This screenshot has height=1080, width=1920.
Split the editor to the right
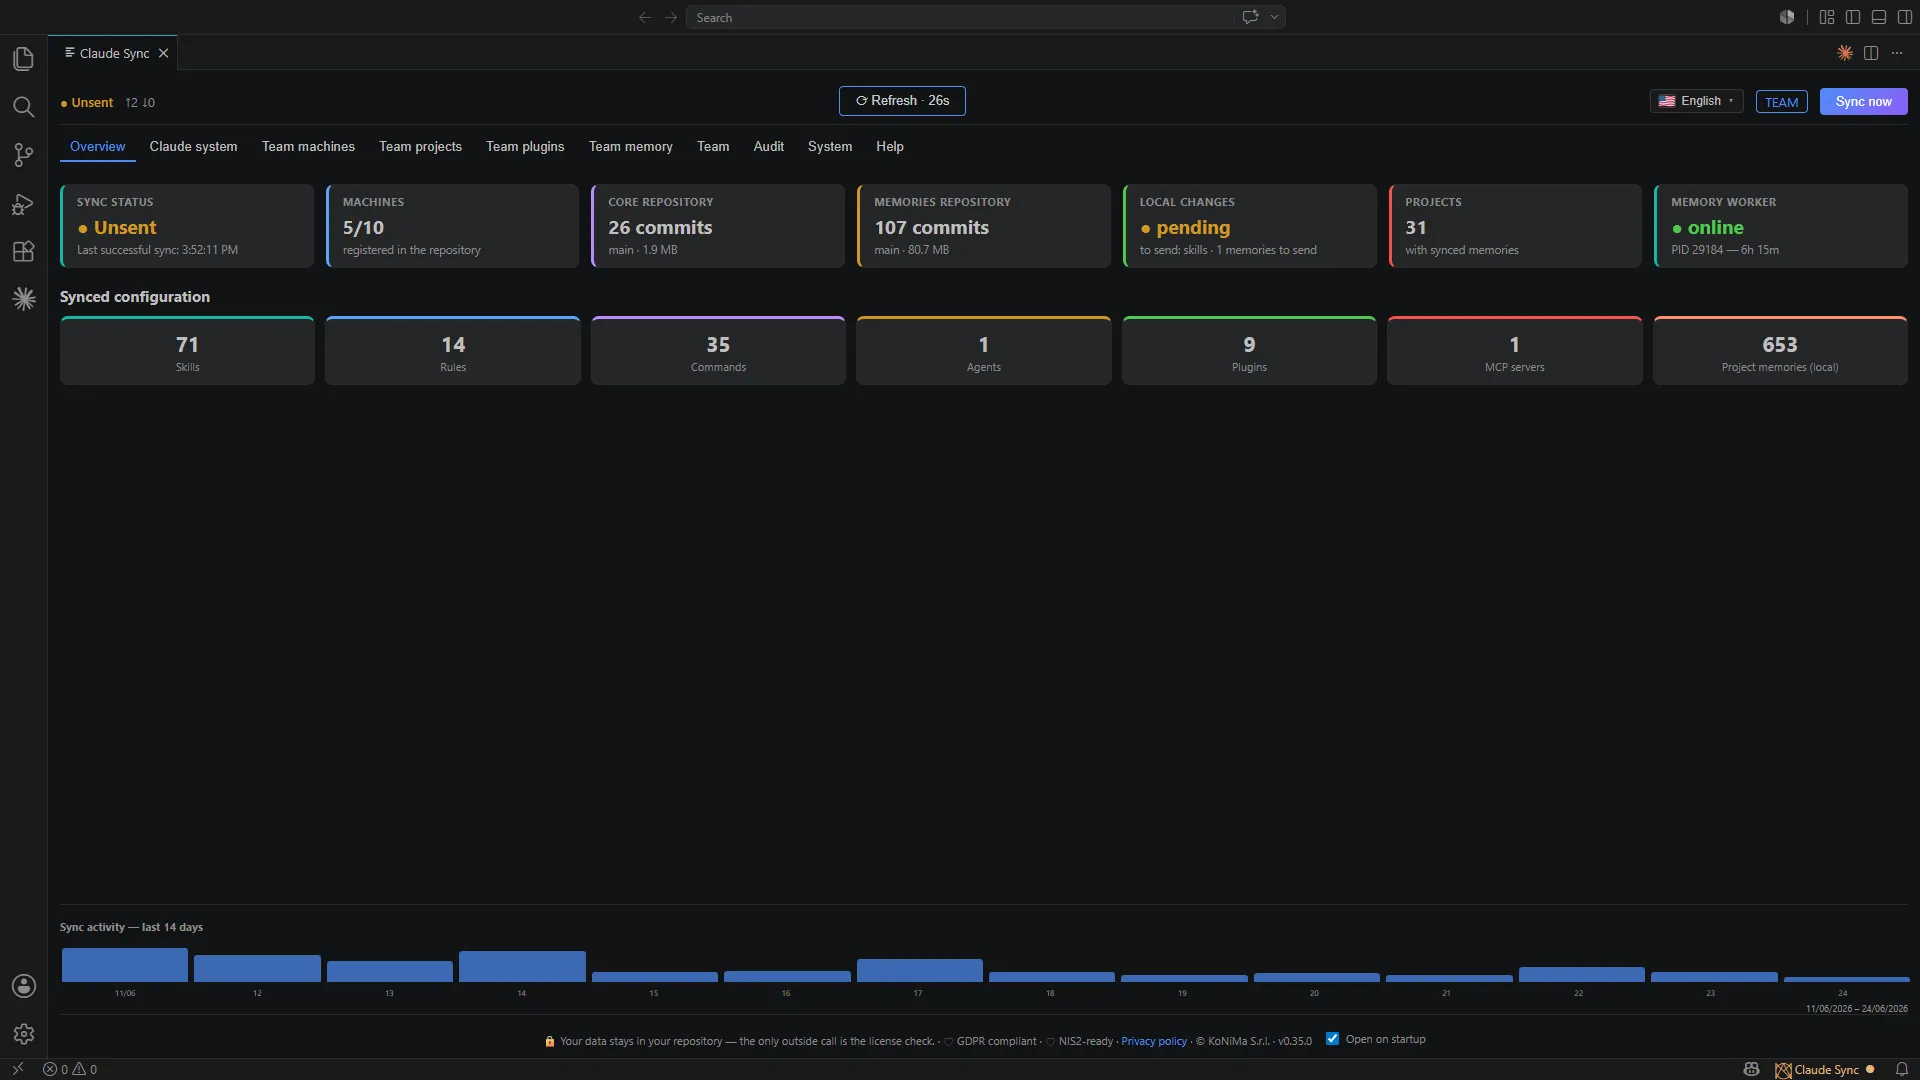[1871, 53]
